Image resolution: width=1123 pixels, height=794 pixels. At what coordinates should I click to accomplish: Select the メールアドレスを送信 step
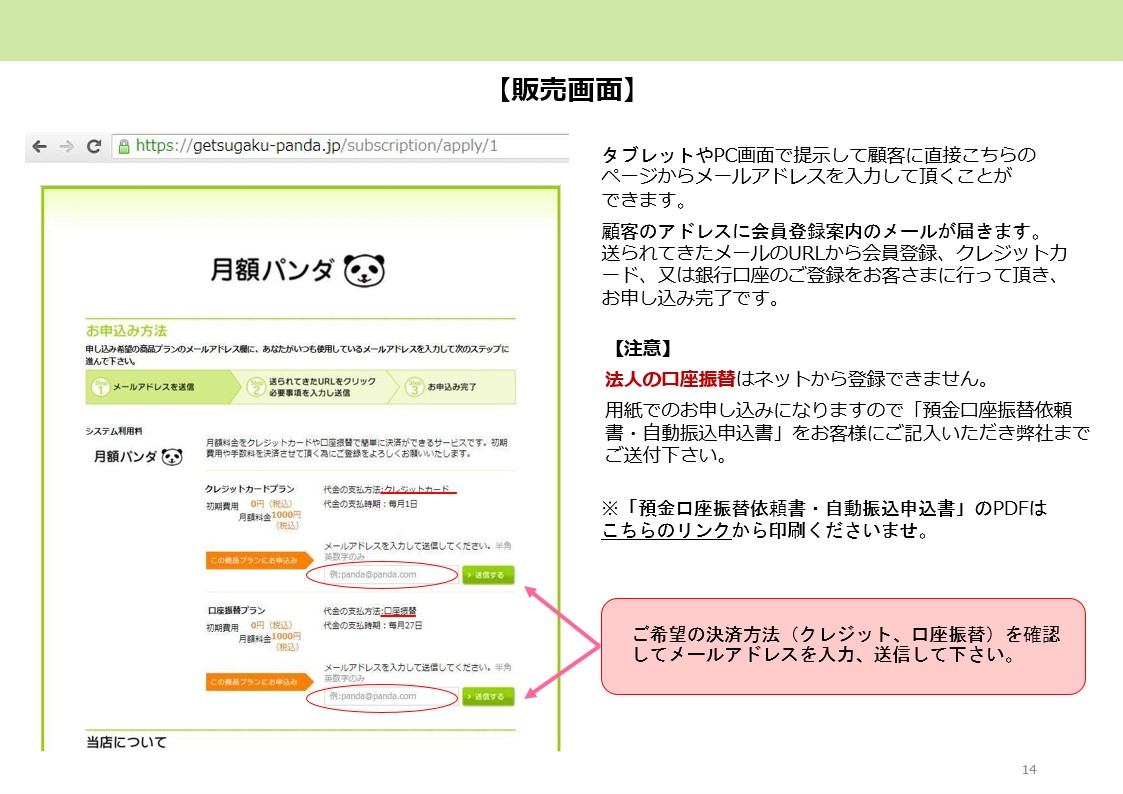click(153, 387)
